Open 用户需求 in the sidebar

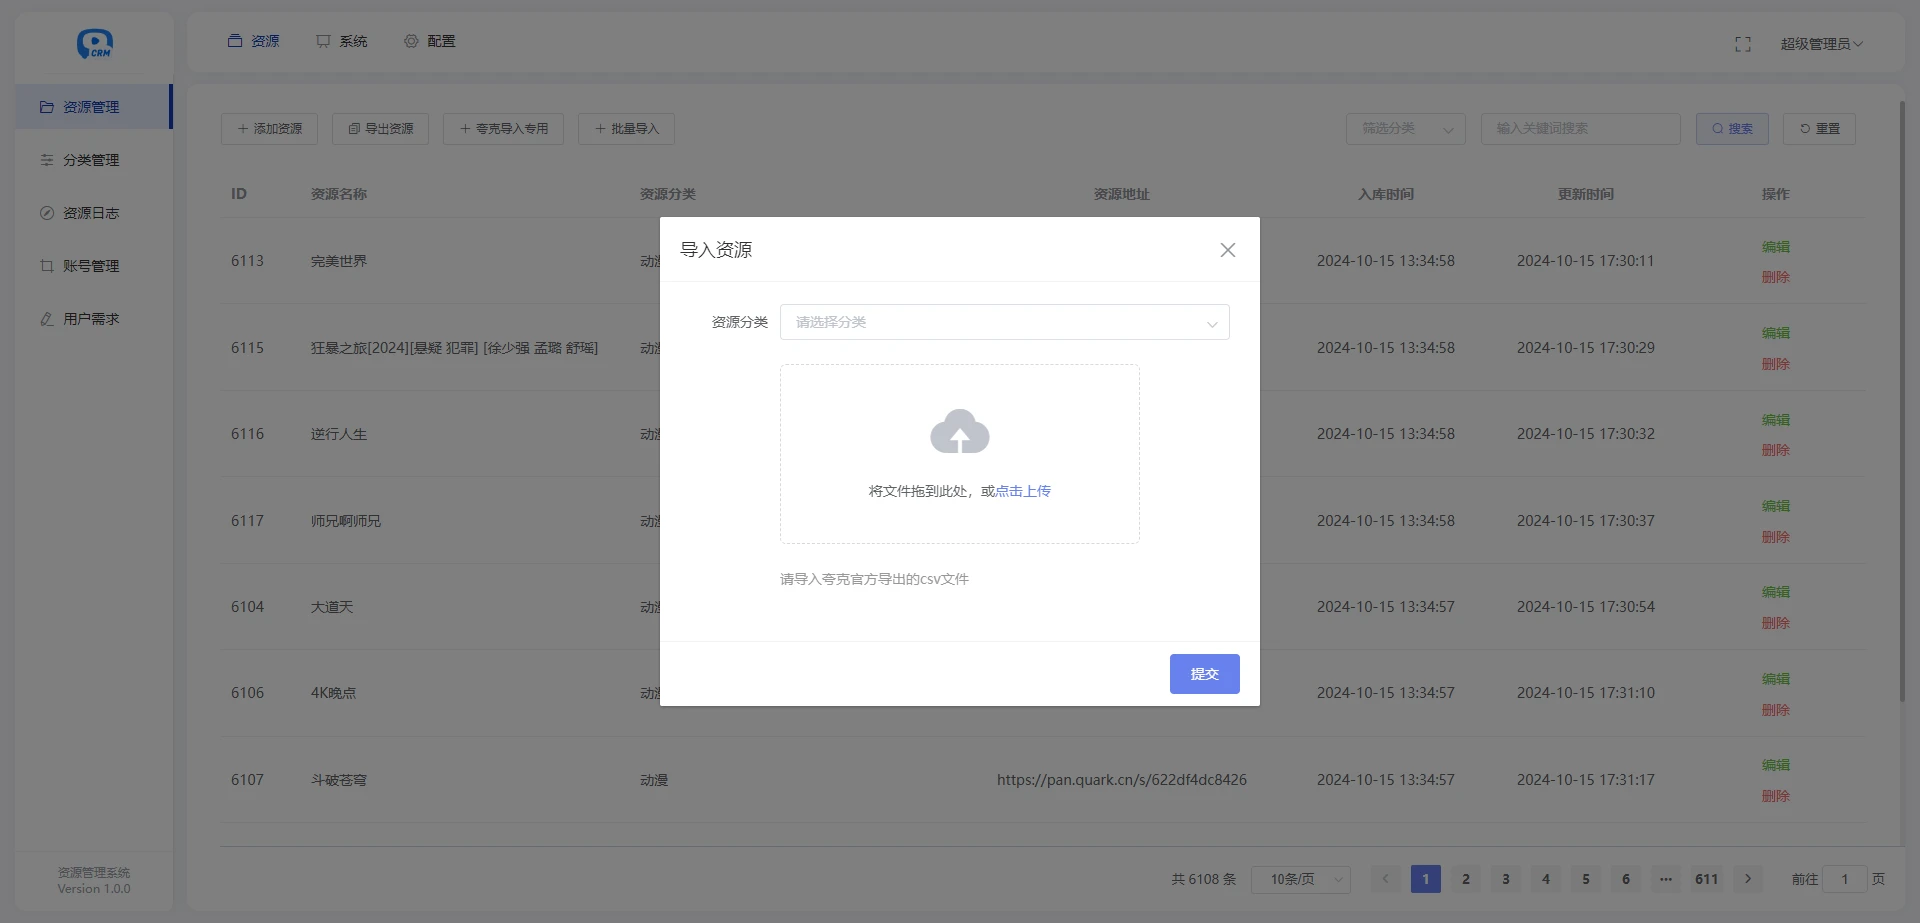click(93, 319)
